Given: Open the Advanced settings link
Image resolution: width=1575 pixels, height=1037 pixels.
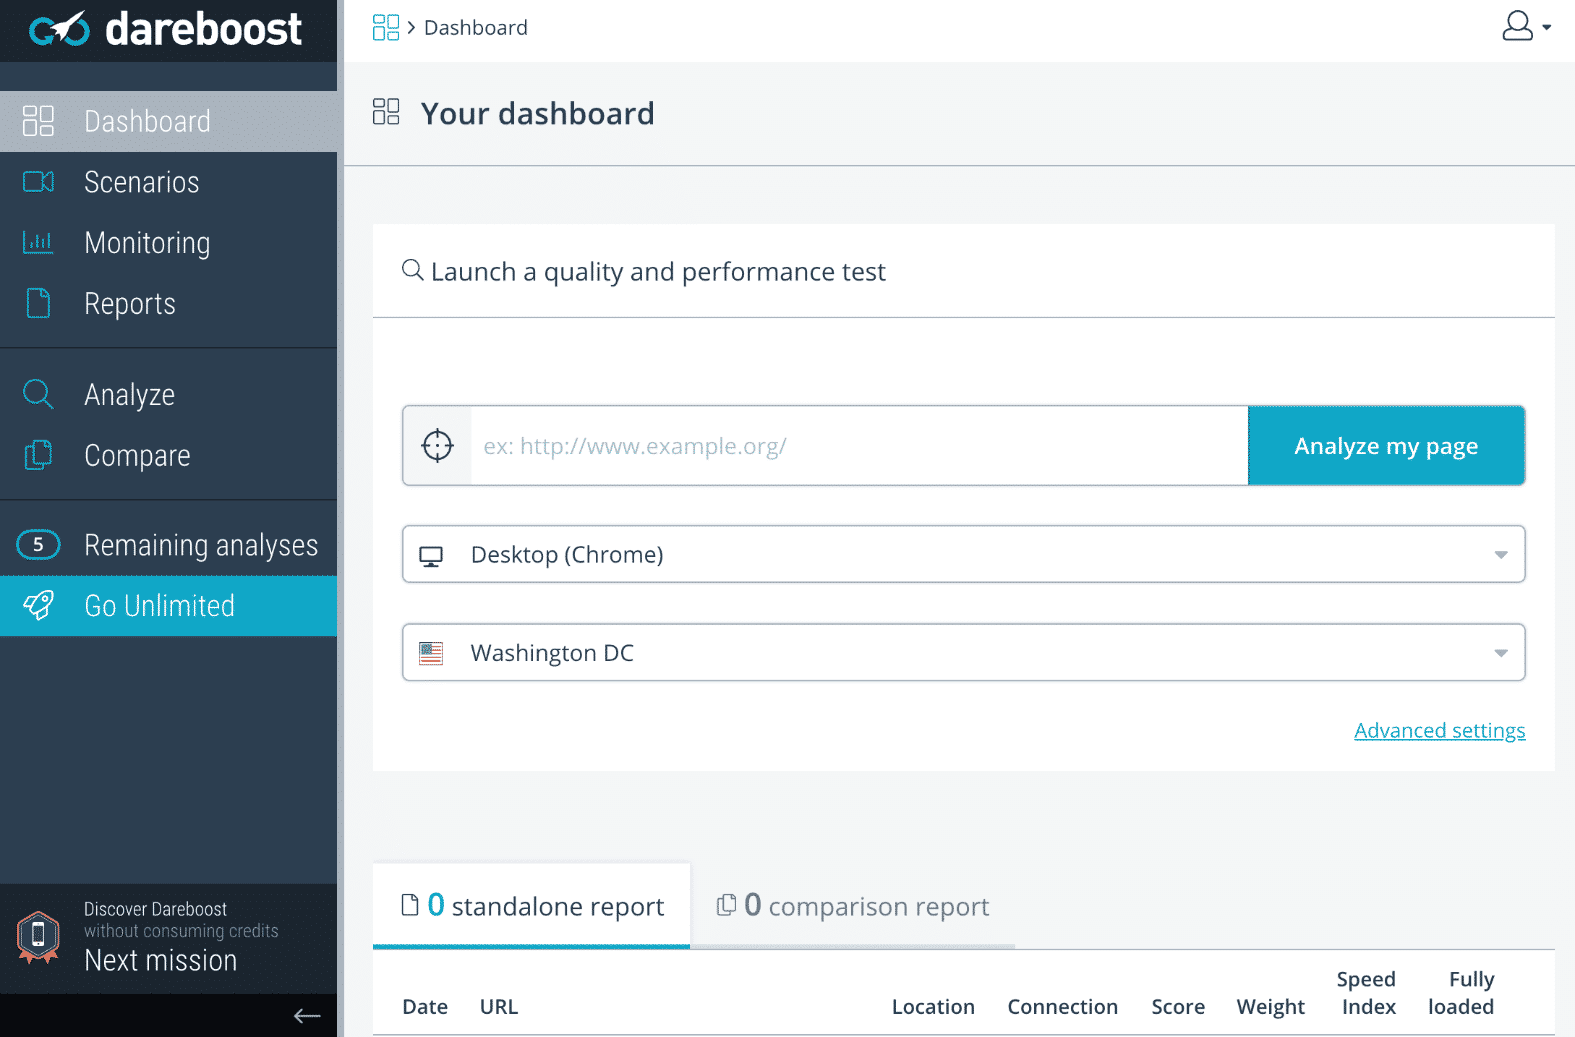Looking at the screenshot, I should coord(1439,731).
